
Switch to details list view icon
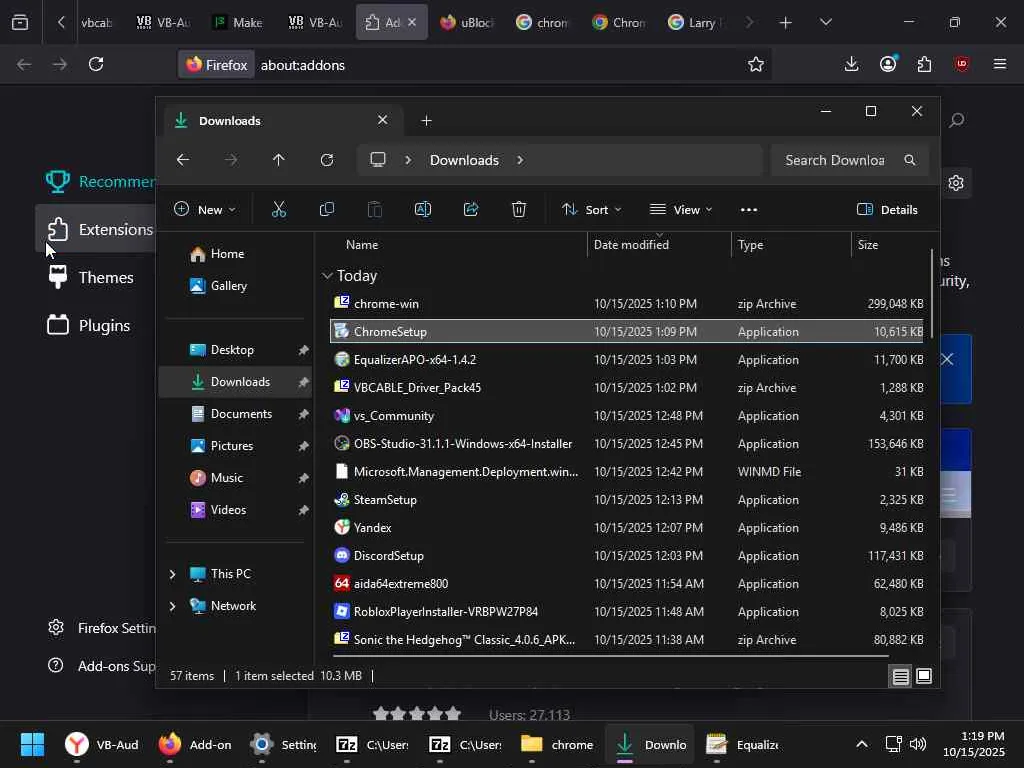901,677
